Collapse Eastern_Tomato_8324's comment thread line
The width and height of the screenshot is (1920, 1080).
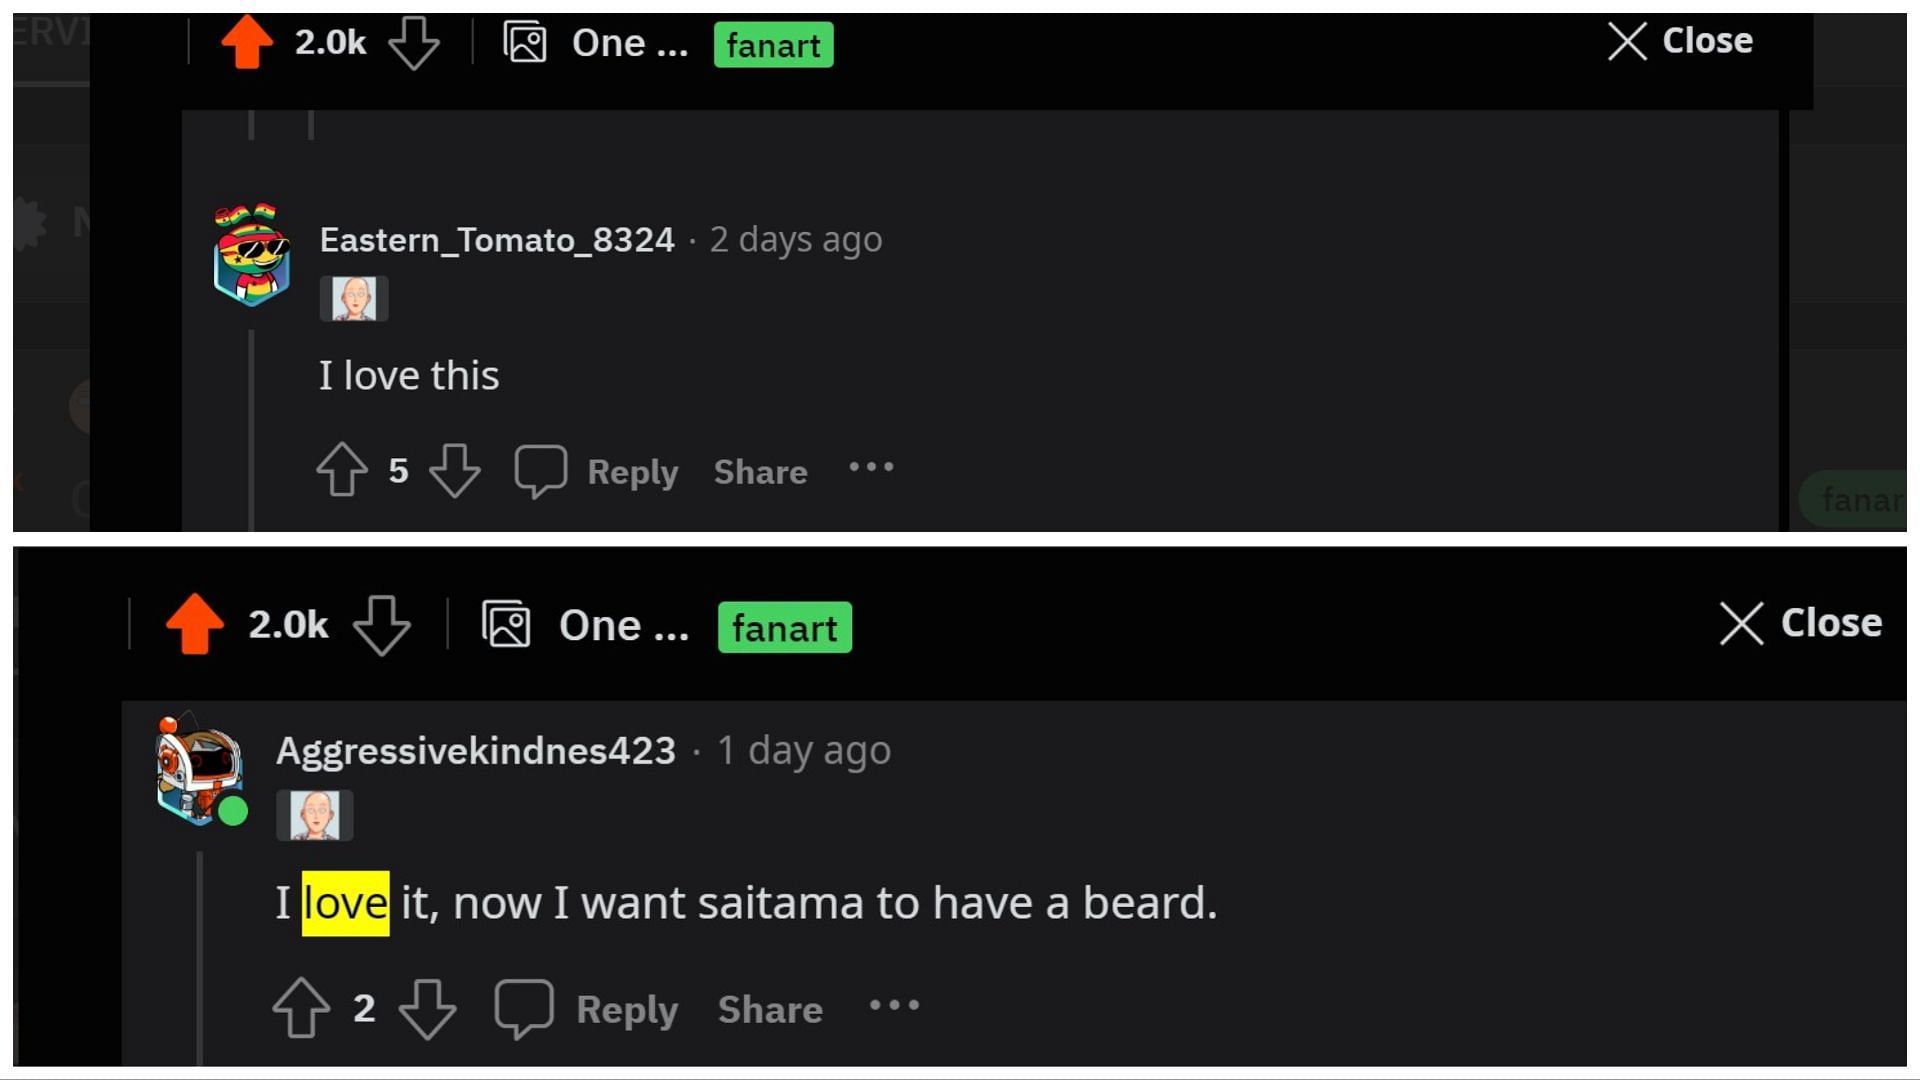click(x=251, y=430)
